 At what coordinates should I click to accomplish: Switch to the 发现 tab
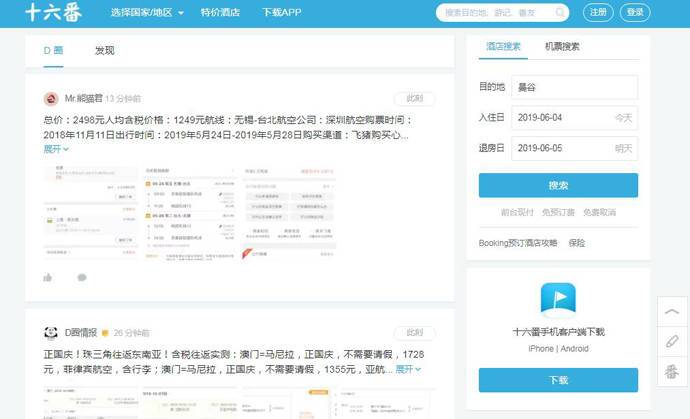[105, 51]
